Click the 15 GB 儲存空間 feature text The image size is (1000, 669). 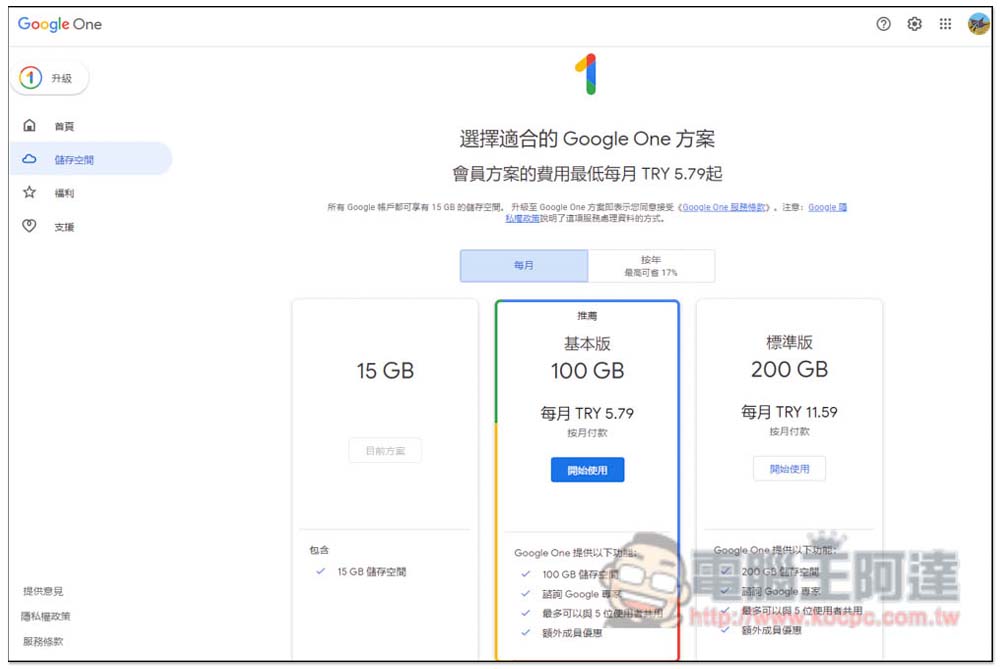point(372,571)
